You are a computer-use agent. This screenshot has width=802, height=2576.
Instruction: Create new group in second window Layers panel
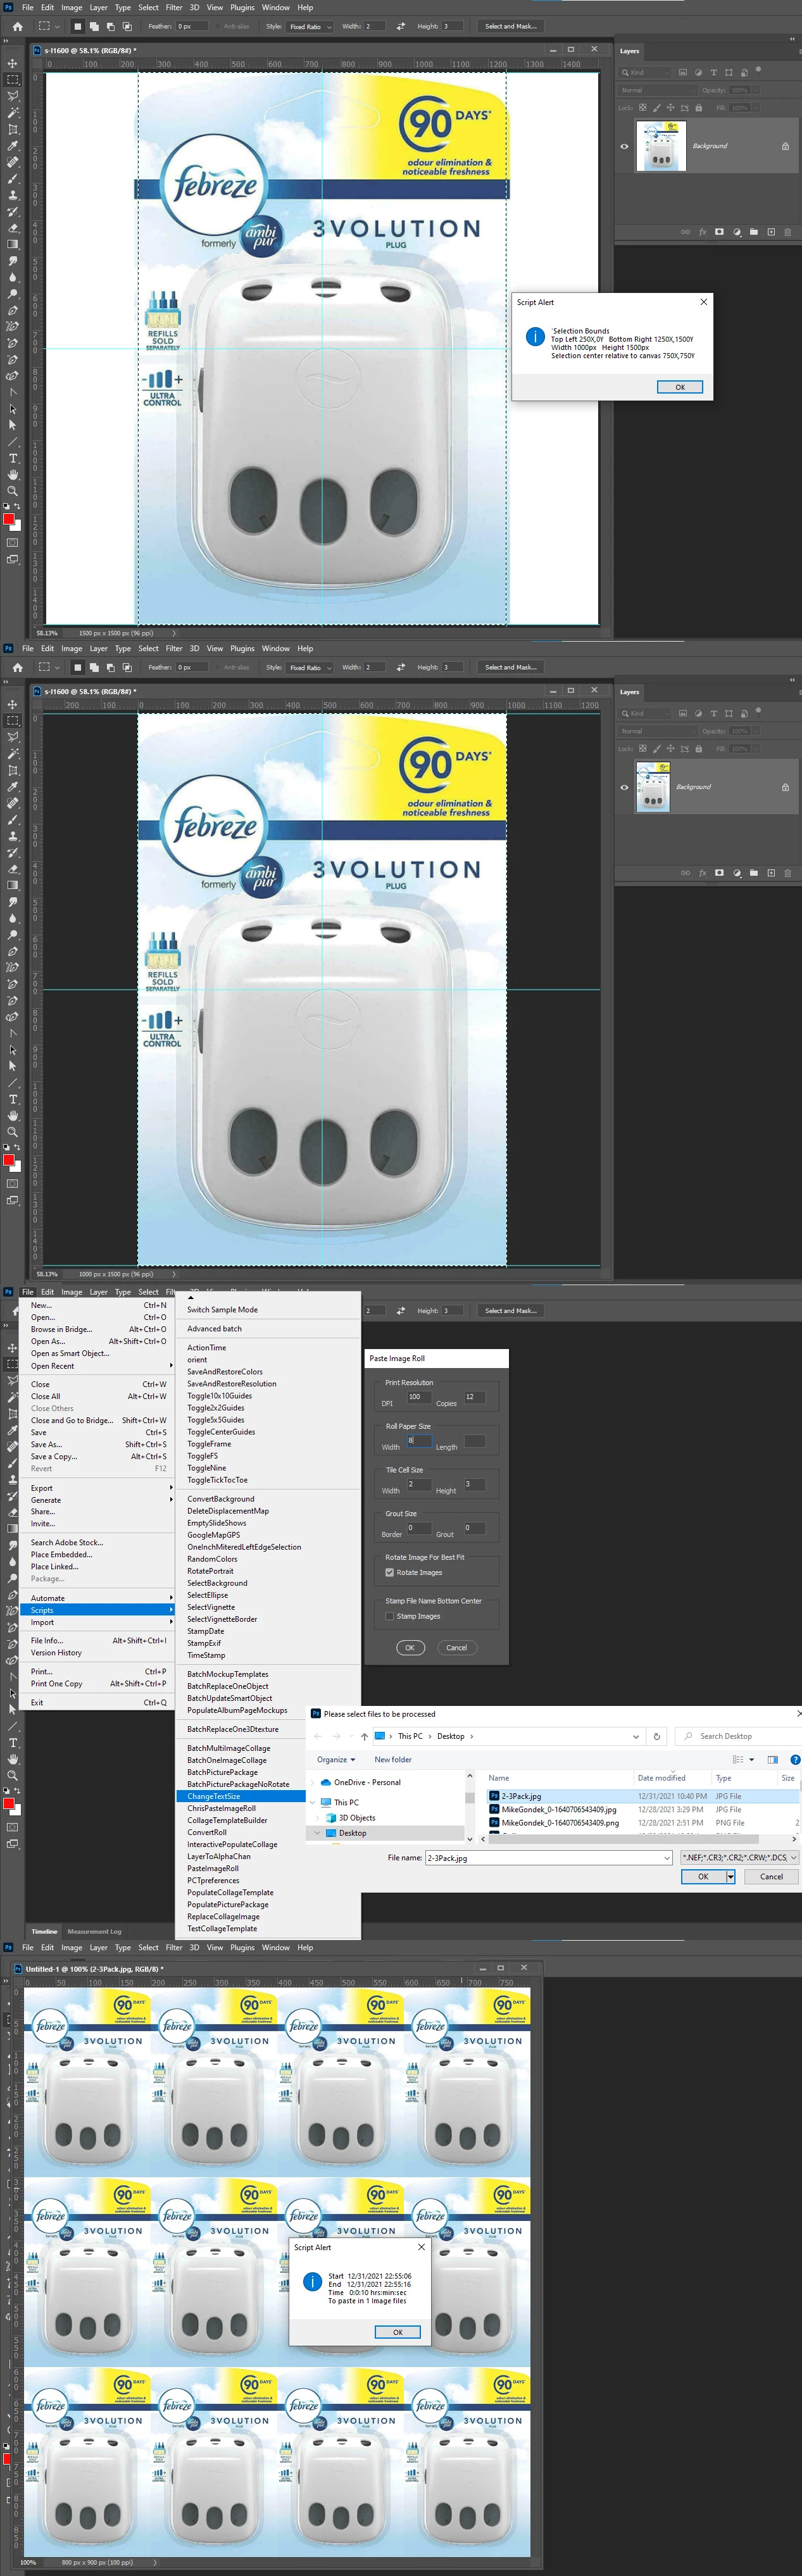(754, 873)
